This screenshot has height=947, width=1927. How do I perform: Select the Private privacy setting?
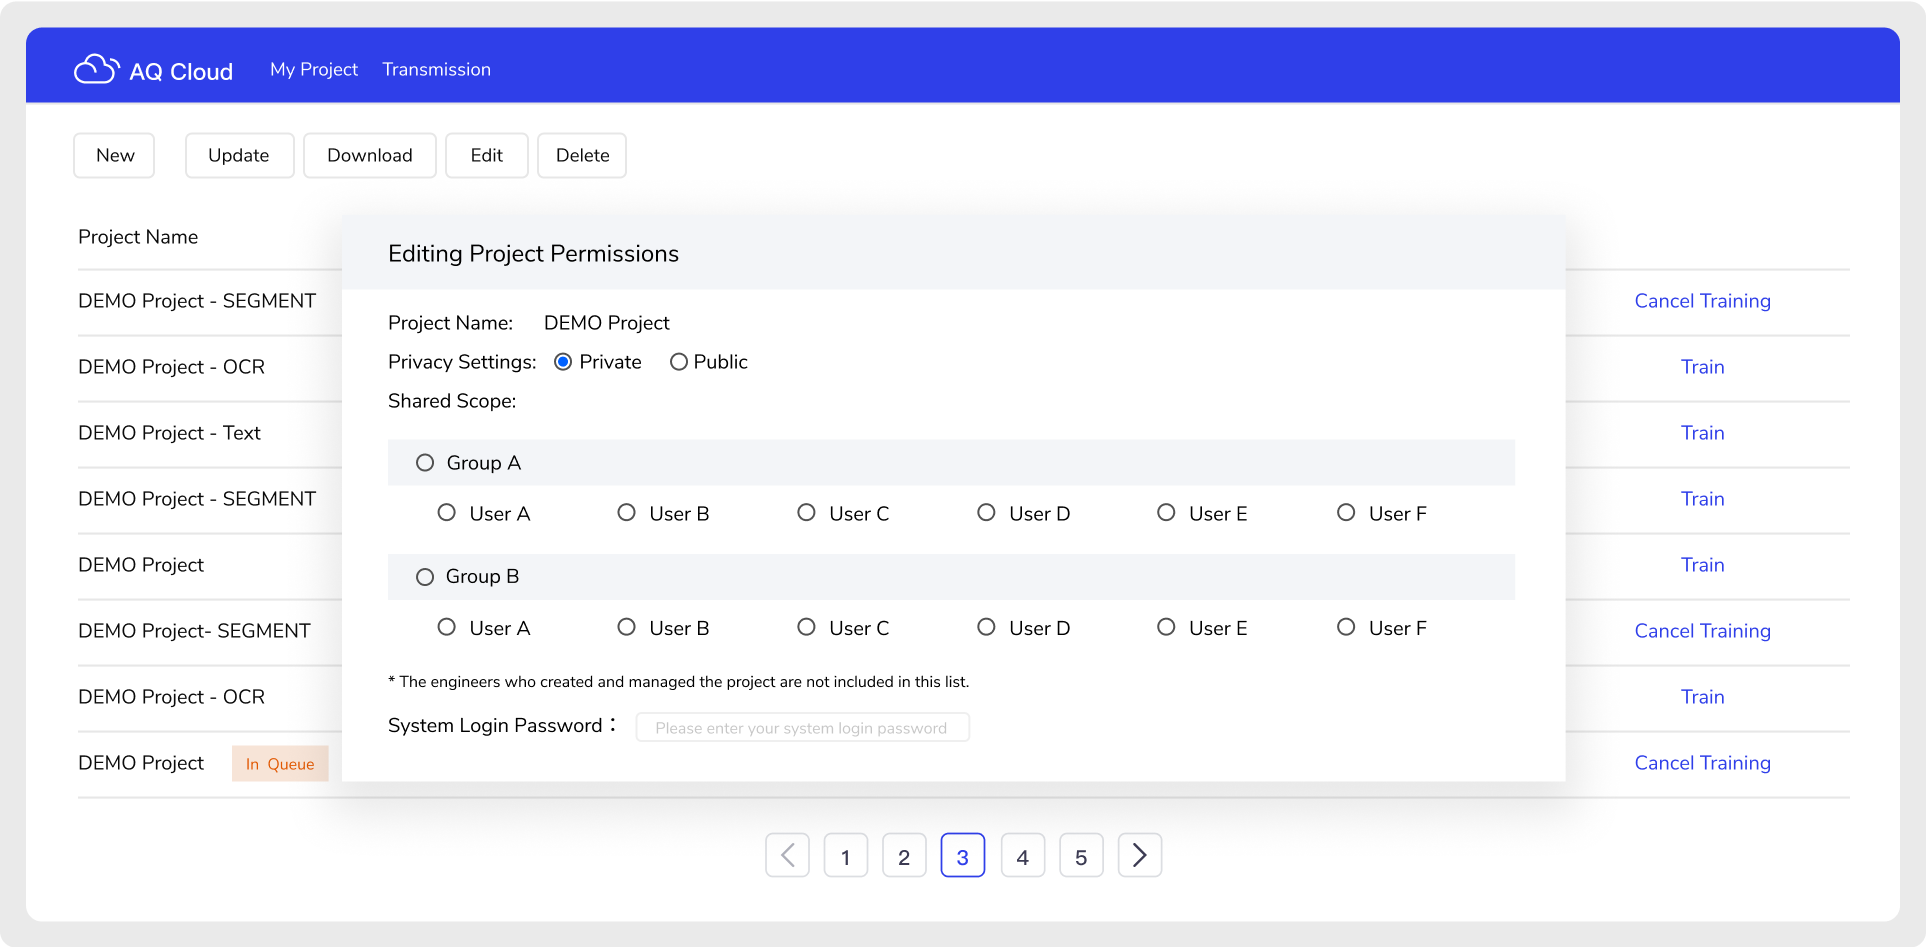(563, 362)
